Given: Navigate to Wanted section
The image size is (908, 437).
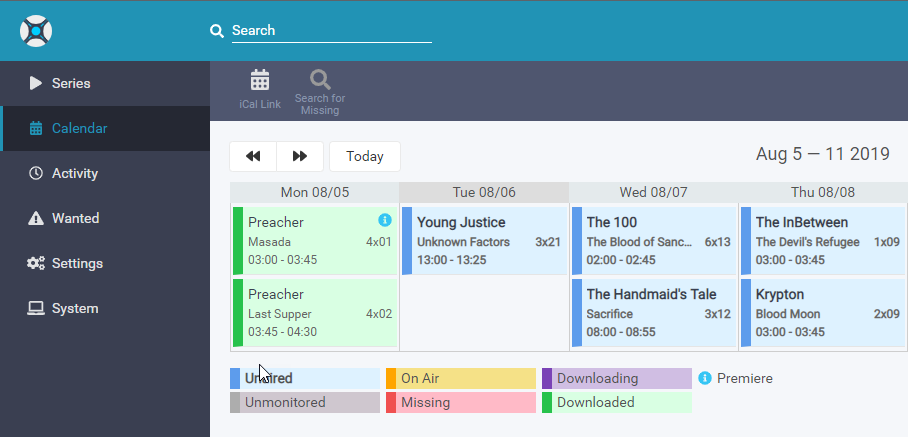Looking at the screenshot, I should (x=75, y=218).
